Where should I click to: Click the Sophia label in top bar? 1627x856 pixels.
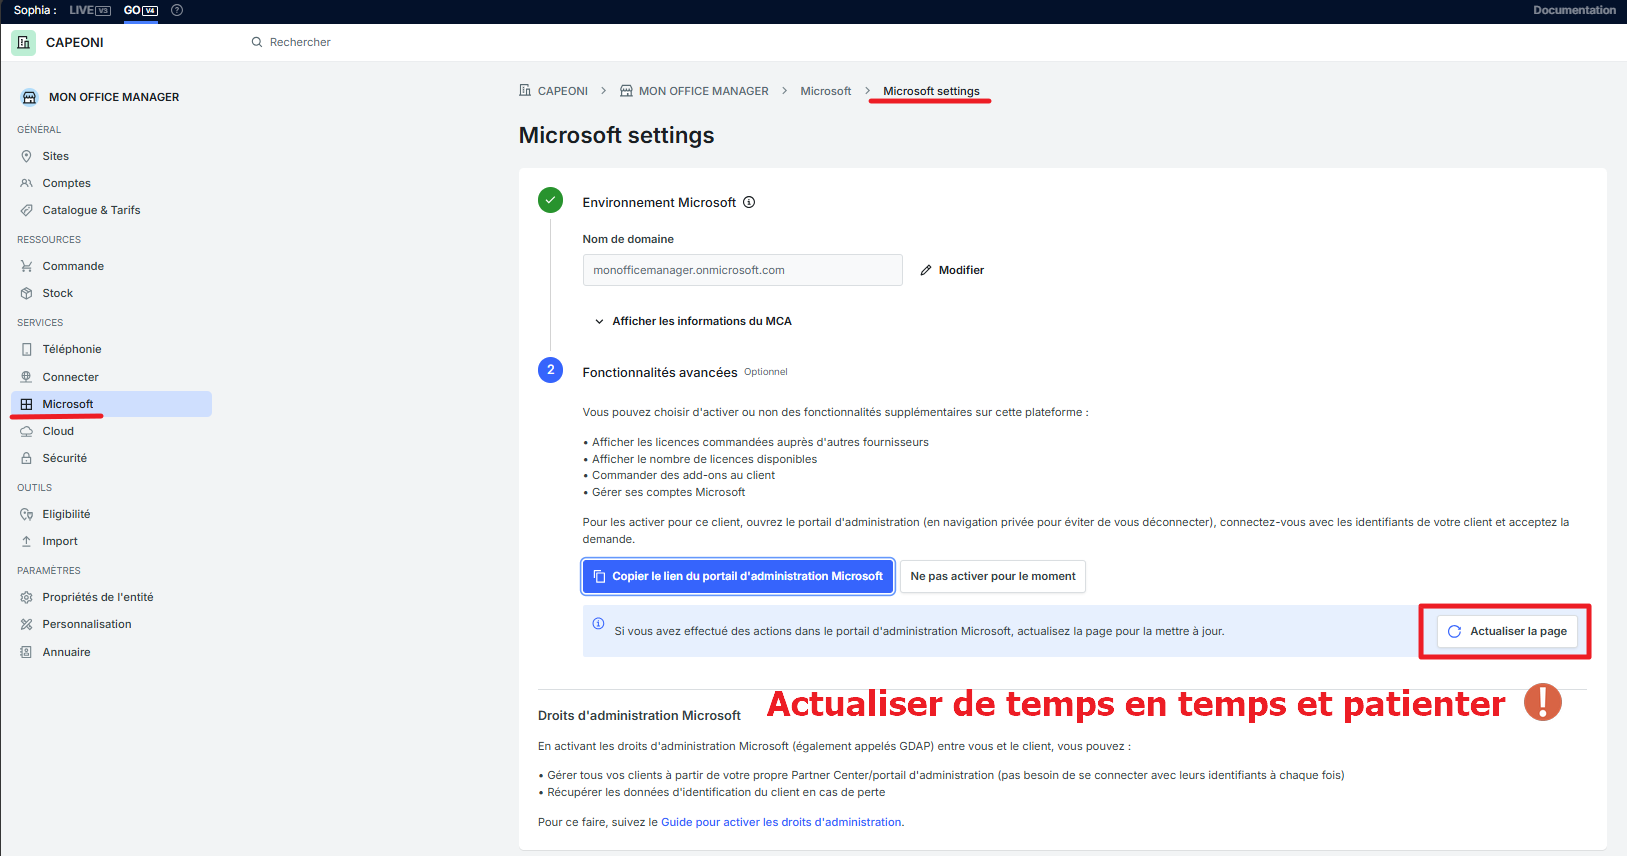pyautogui.click(x=35, y=10)
